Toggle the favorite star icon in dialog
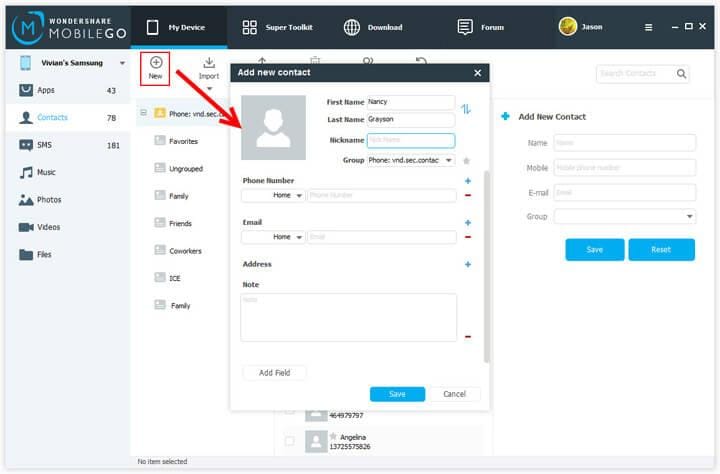The height and width of the screenshot is (474, 720). click(467, 161)
